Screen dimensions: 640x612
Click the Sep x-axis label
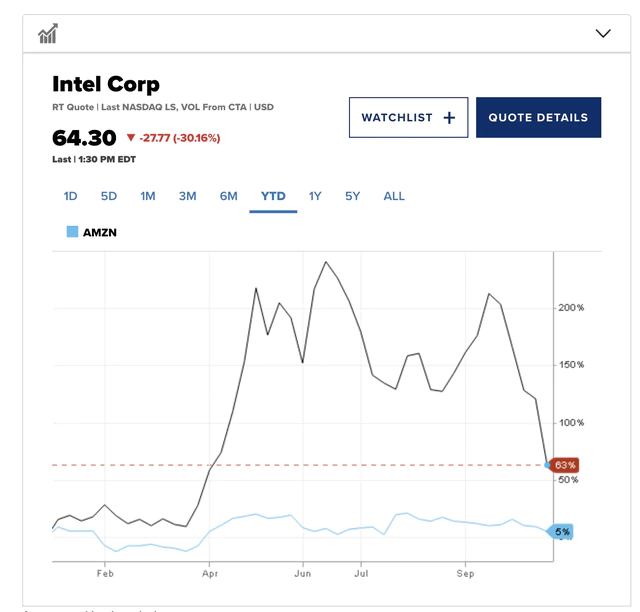[x=465, y=574]
